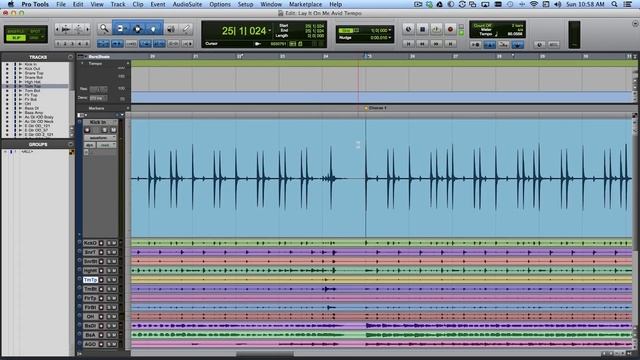Open the Track menu

coord(118,4)
